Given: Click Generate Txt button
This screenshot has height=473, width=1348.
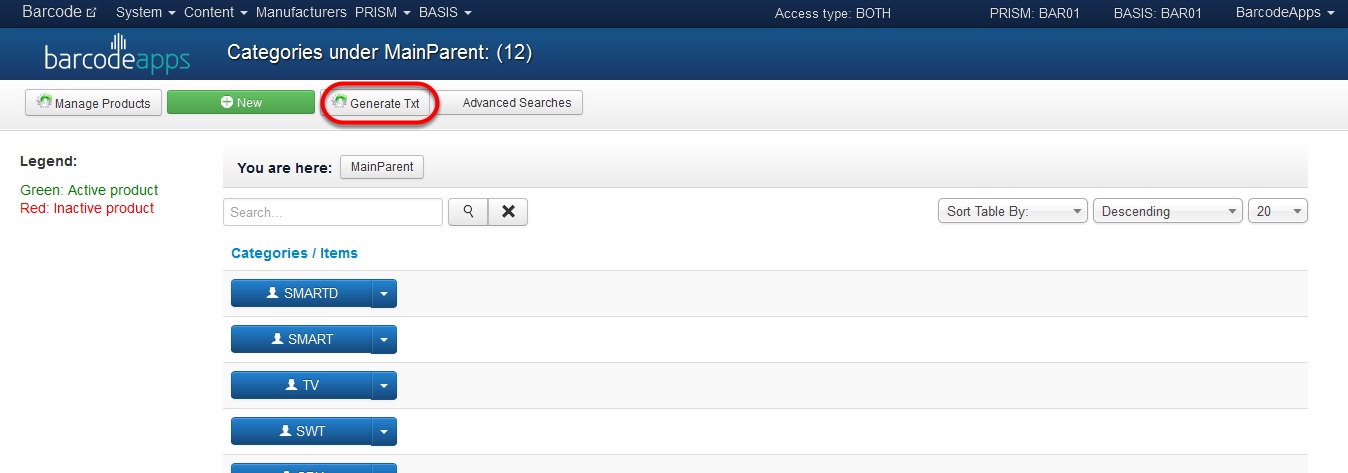Looking at the screenshot, I should click(375, 103).
